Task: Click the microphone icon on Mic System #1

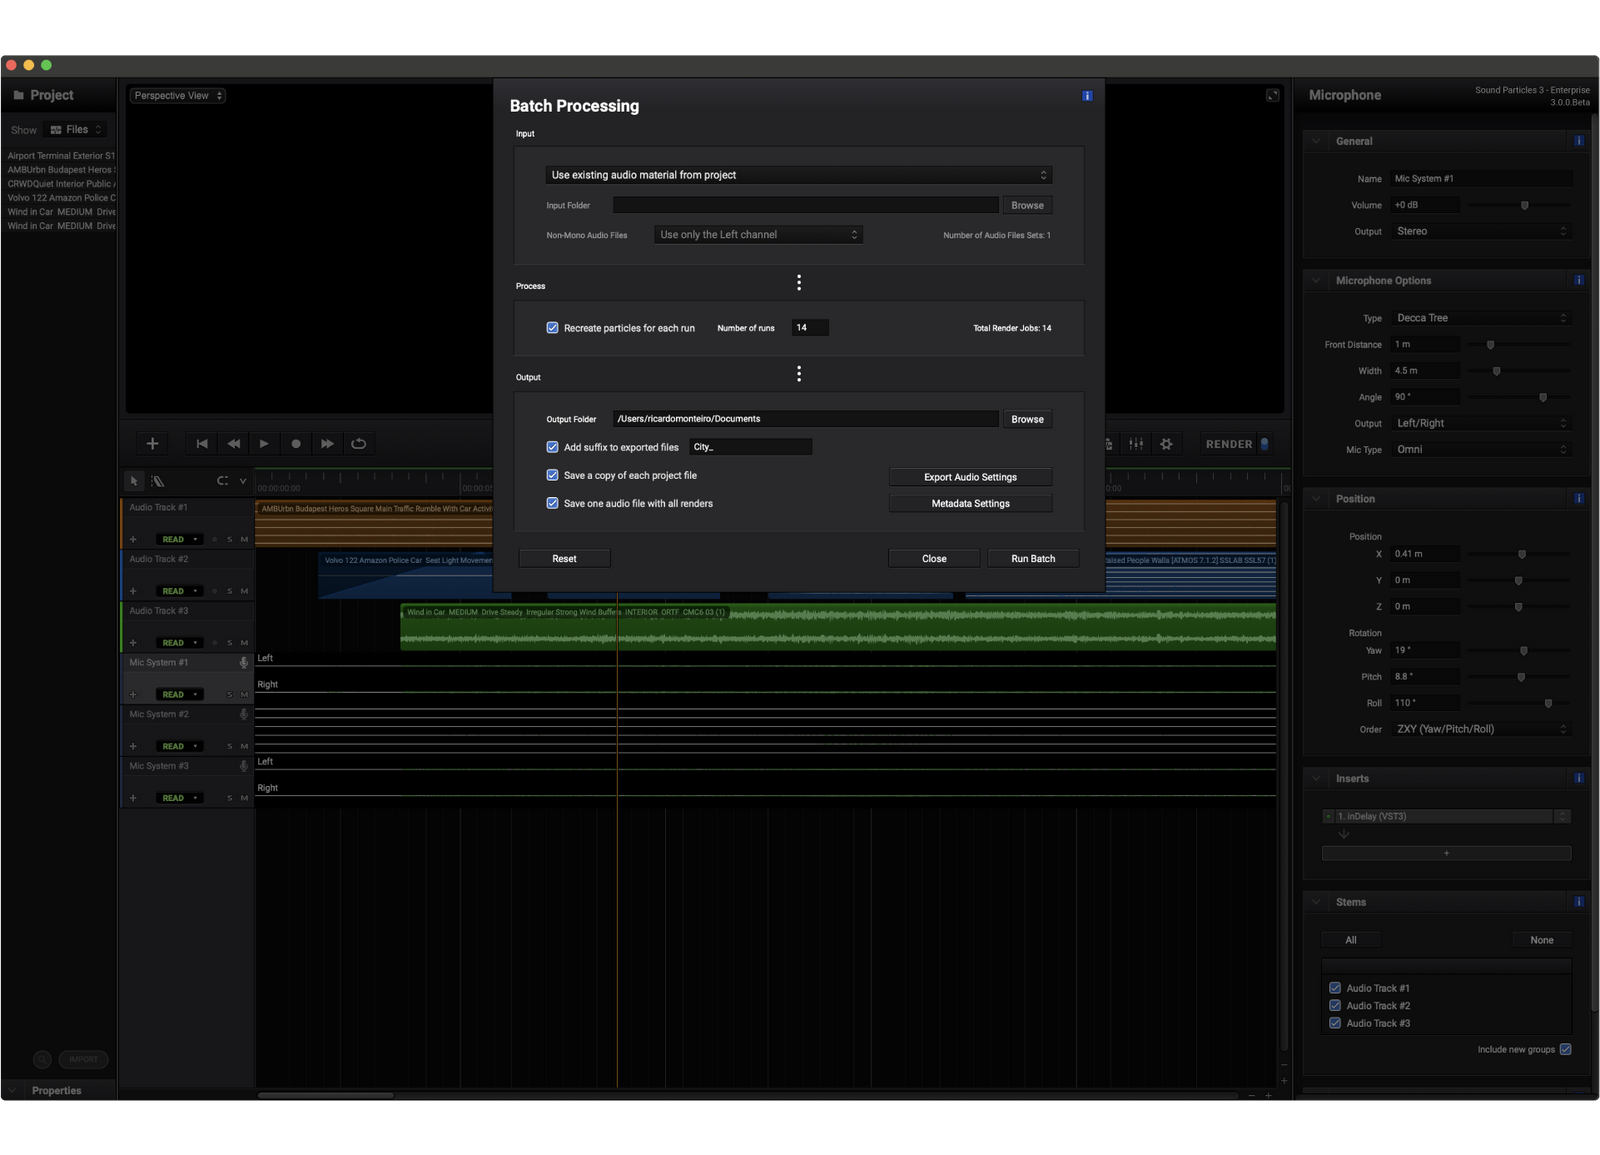Action: point(243,663)
